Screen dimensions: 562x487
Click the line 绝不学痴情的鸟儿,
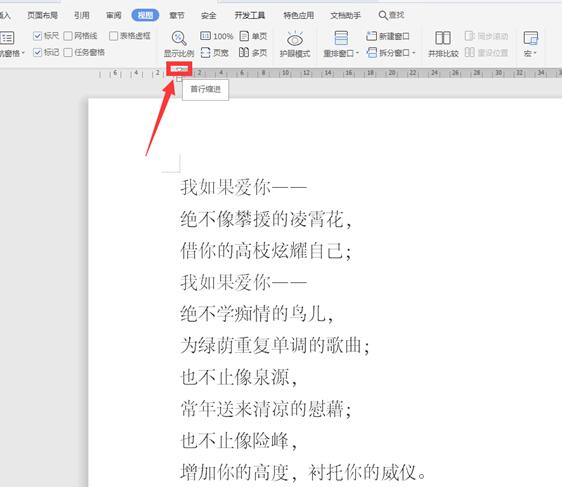257,314
